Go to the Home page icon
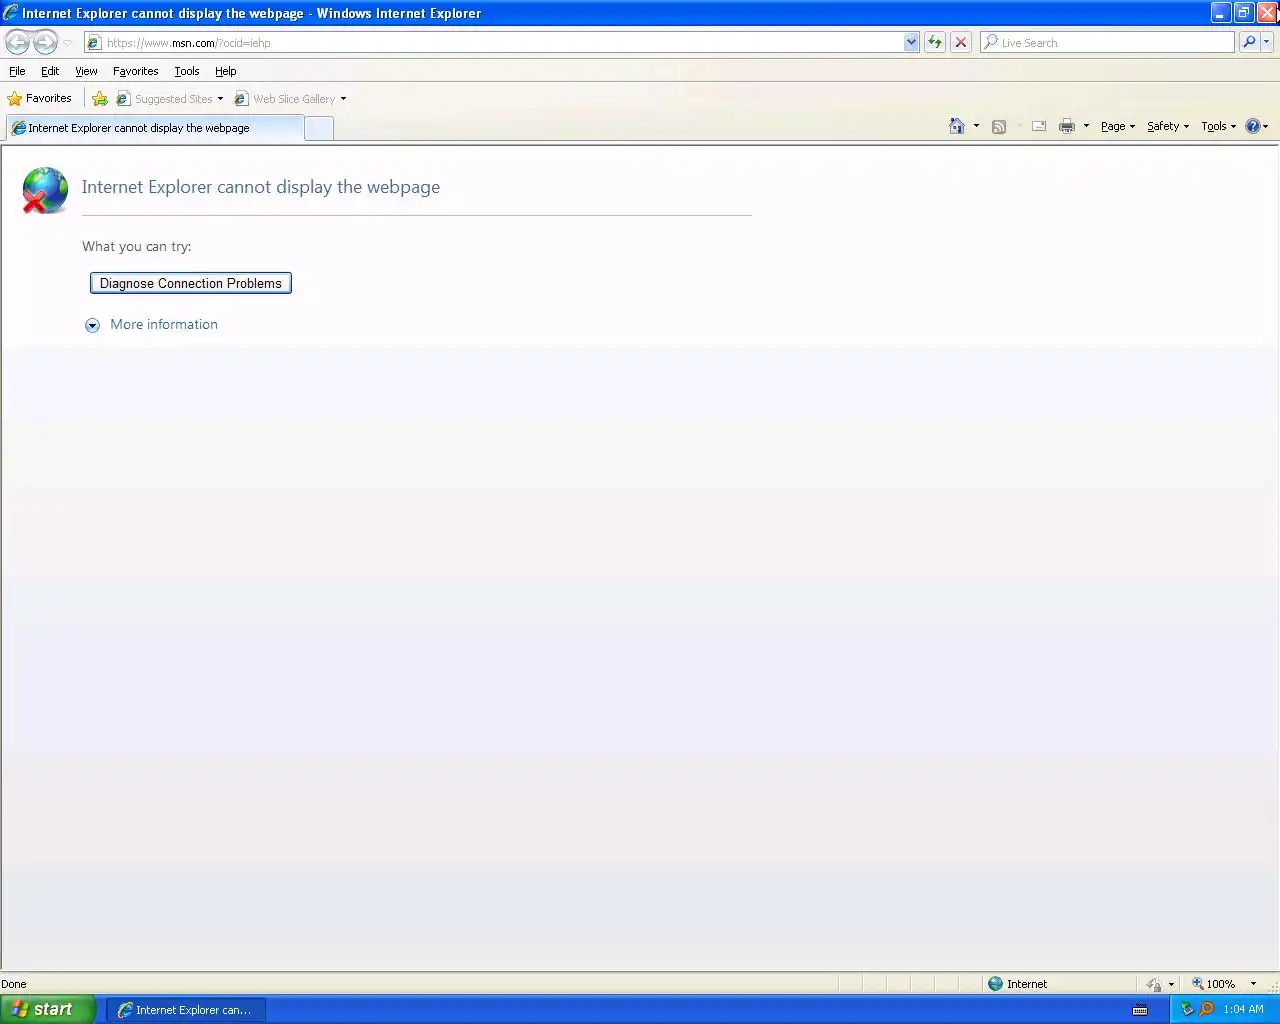The image size is (1280, 1024). tap(957, 126)
